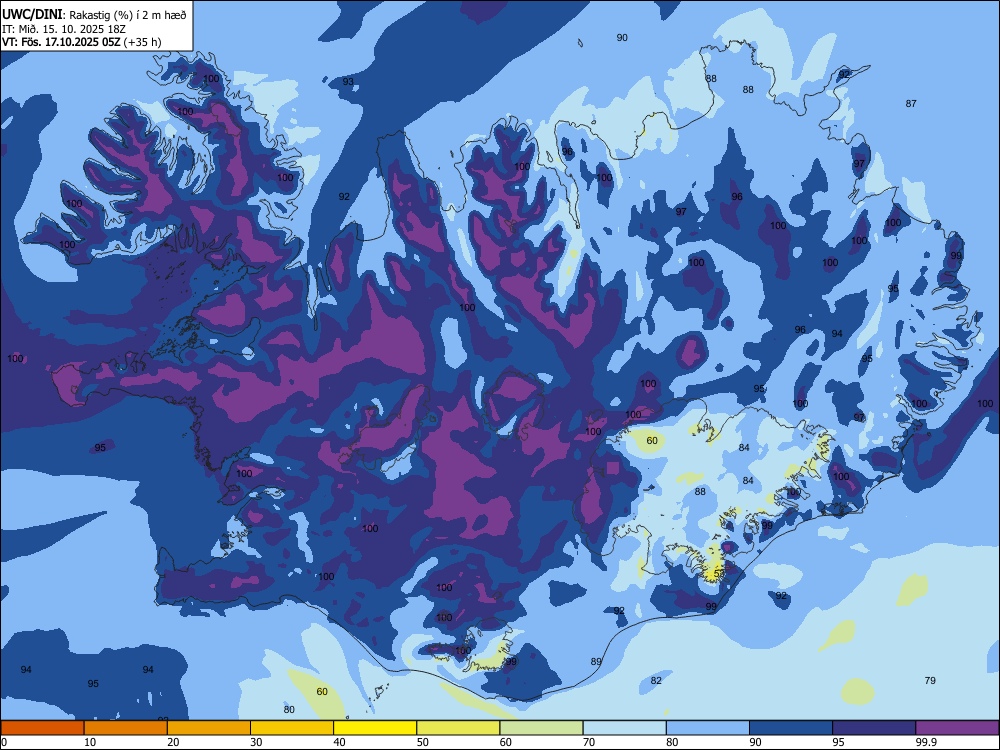Choose the 30–40 golden legend swatch
Viewport: 1000px width, 750px height.
pyautogui.click(x=292, y=728)
